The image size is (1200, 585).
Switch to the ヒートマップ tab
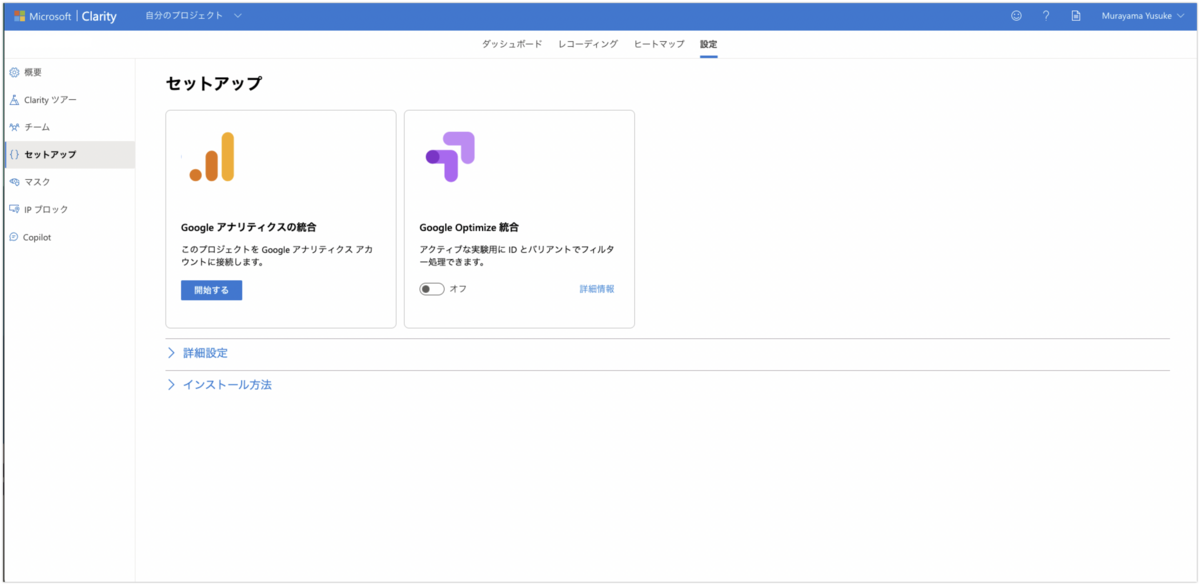tap(659, 45)
